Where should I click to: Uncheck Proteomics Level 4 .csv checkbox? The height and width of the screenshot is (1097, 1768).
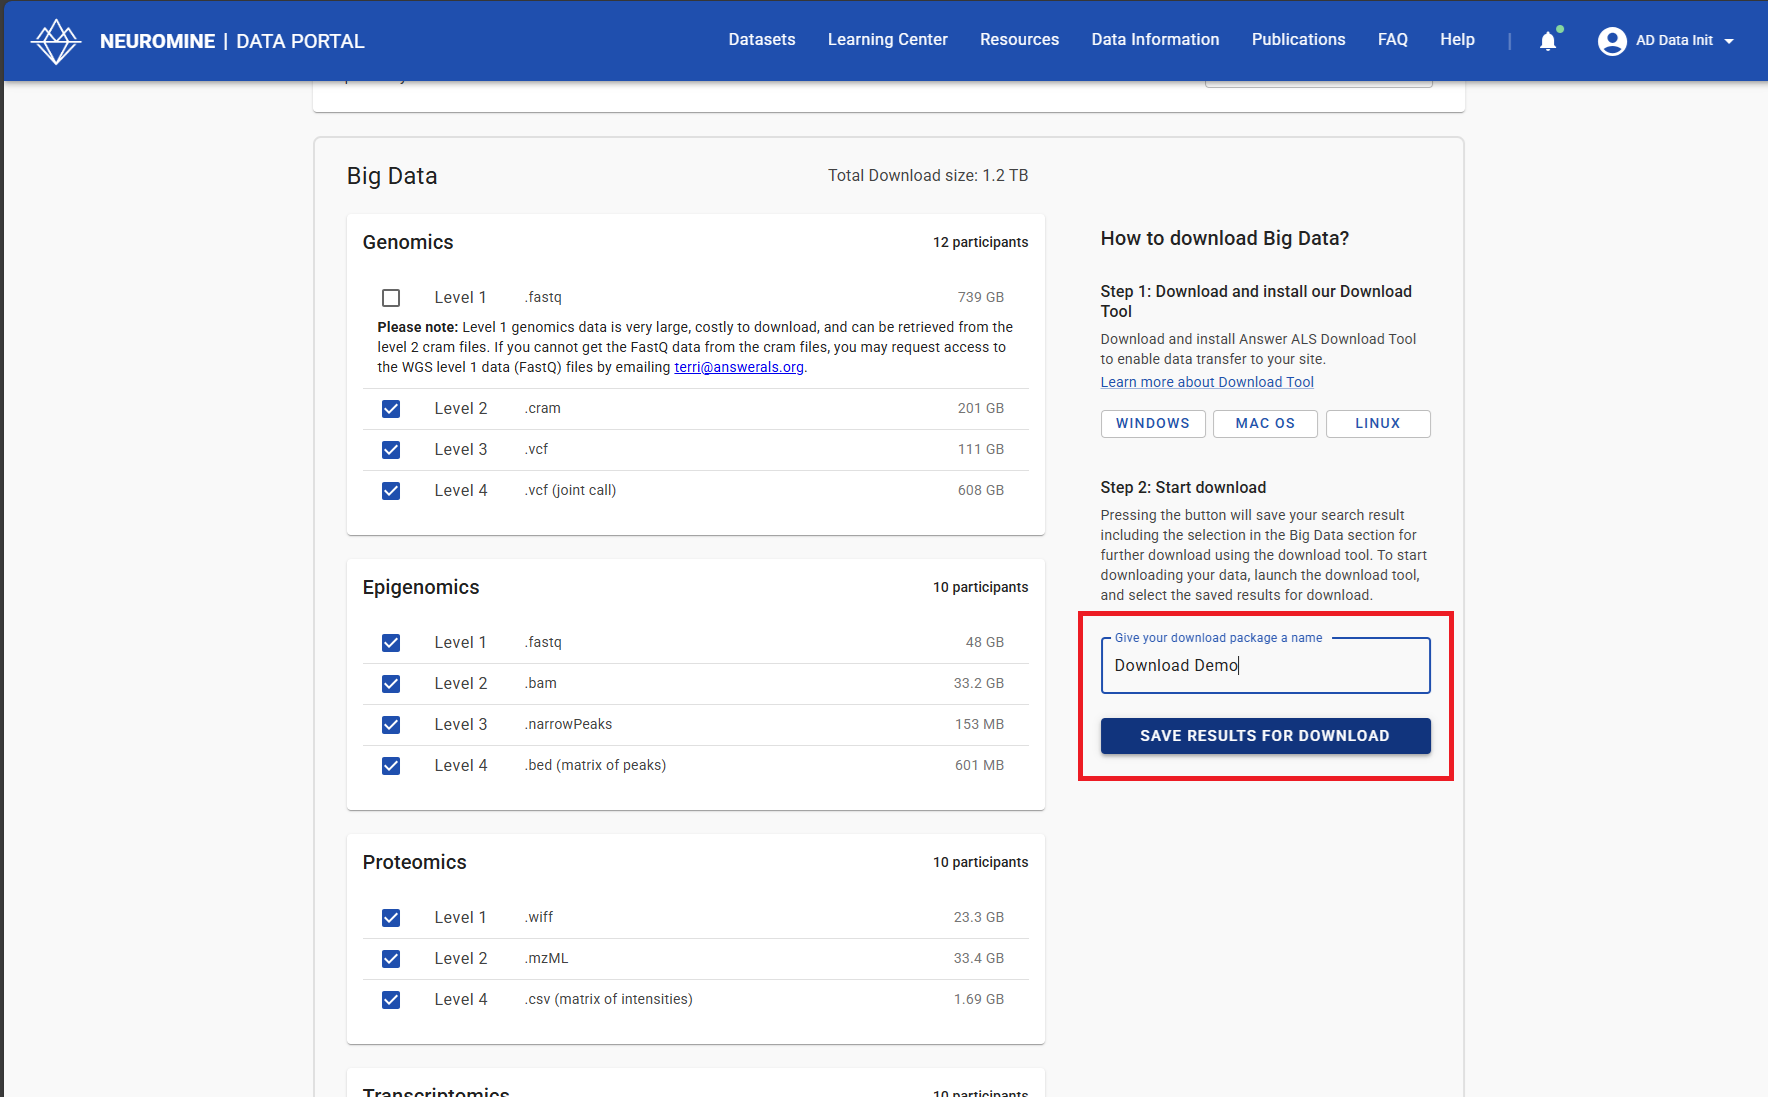(x=391, y=1000)
